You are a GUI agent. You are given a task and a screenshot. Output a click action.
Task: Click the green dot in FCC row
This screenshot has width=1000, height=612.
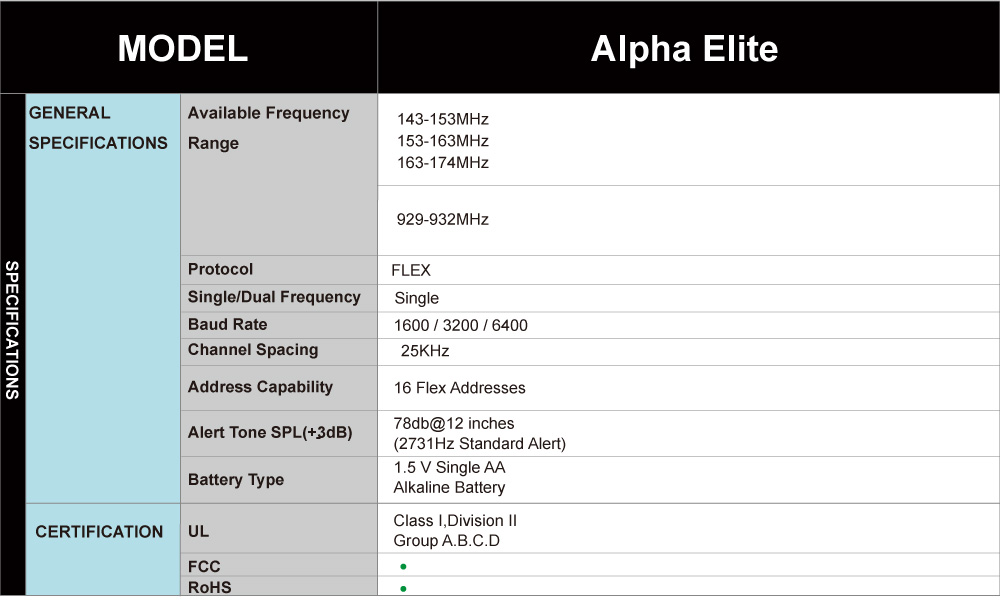pyautogui.click(x=403, y=566)
